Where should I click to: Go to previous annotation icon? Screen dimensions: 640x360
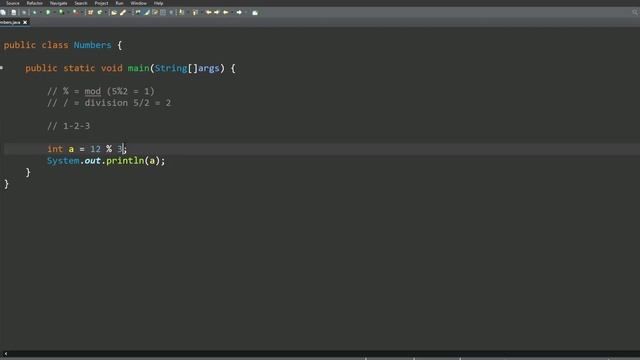(195, 12)
